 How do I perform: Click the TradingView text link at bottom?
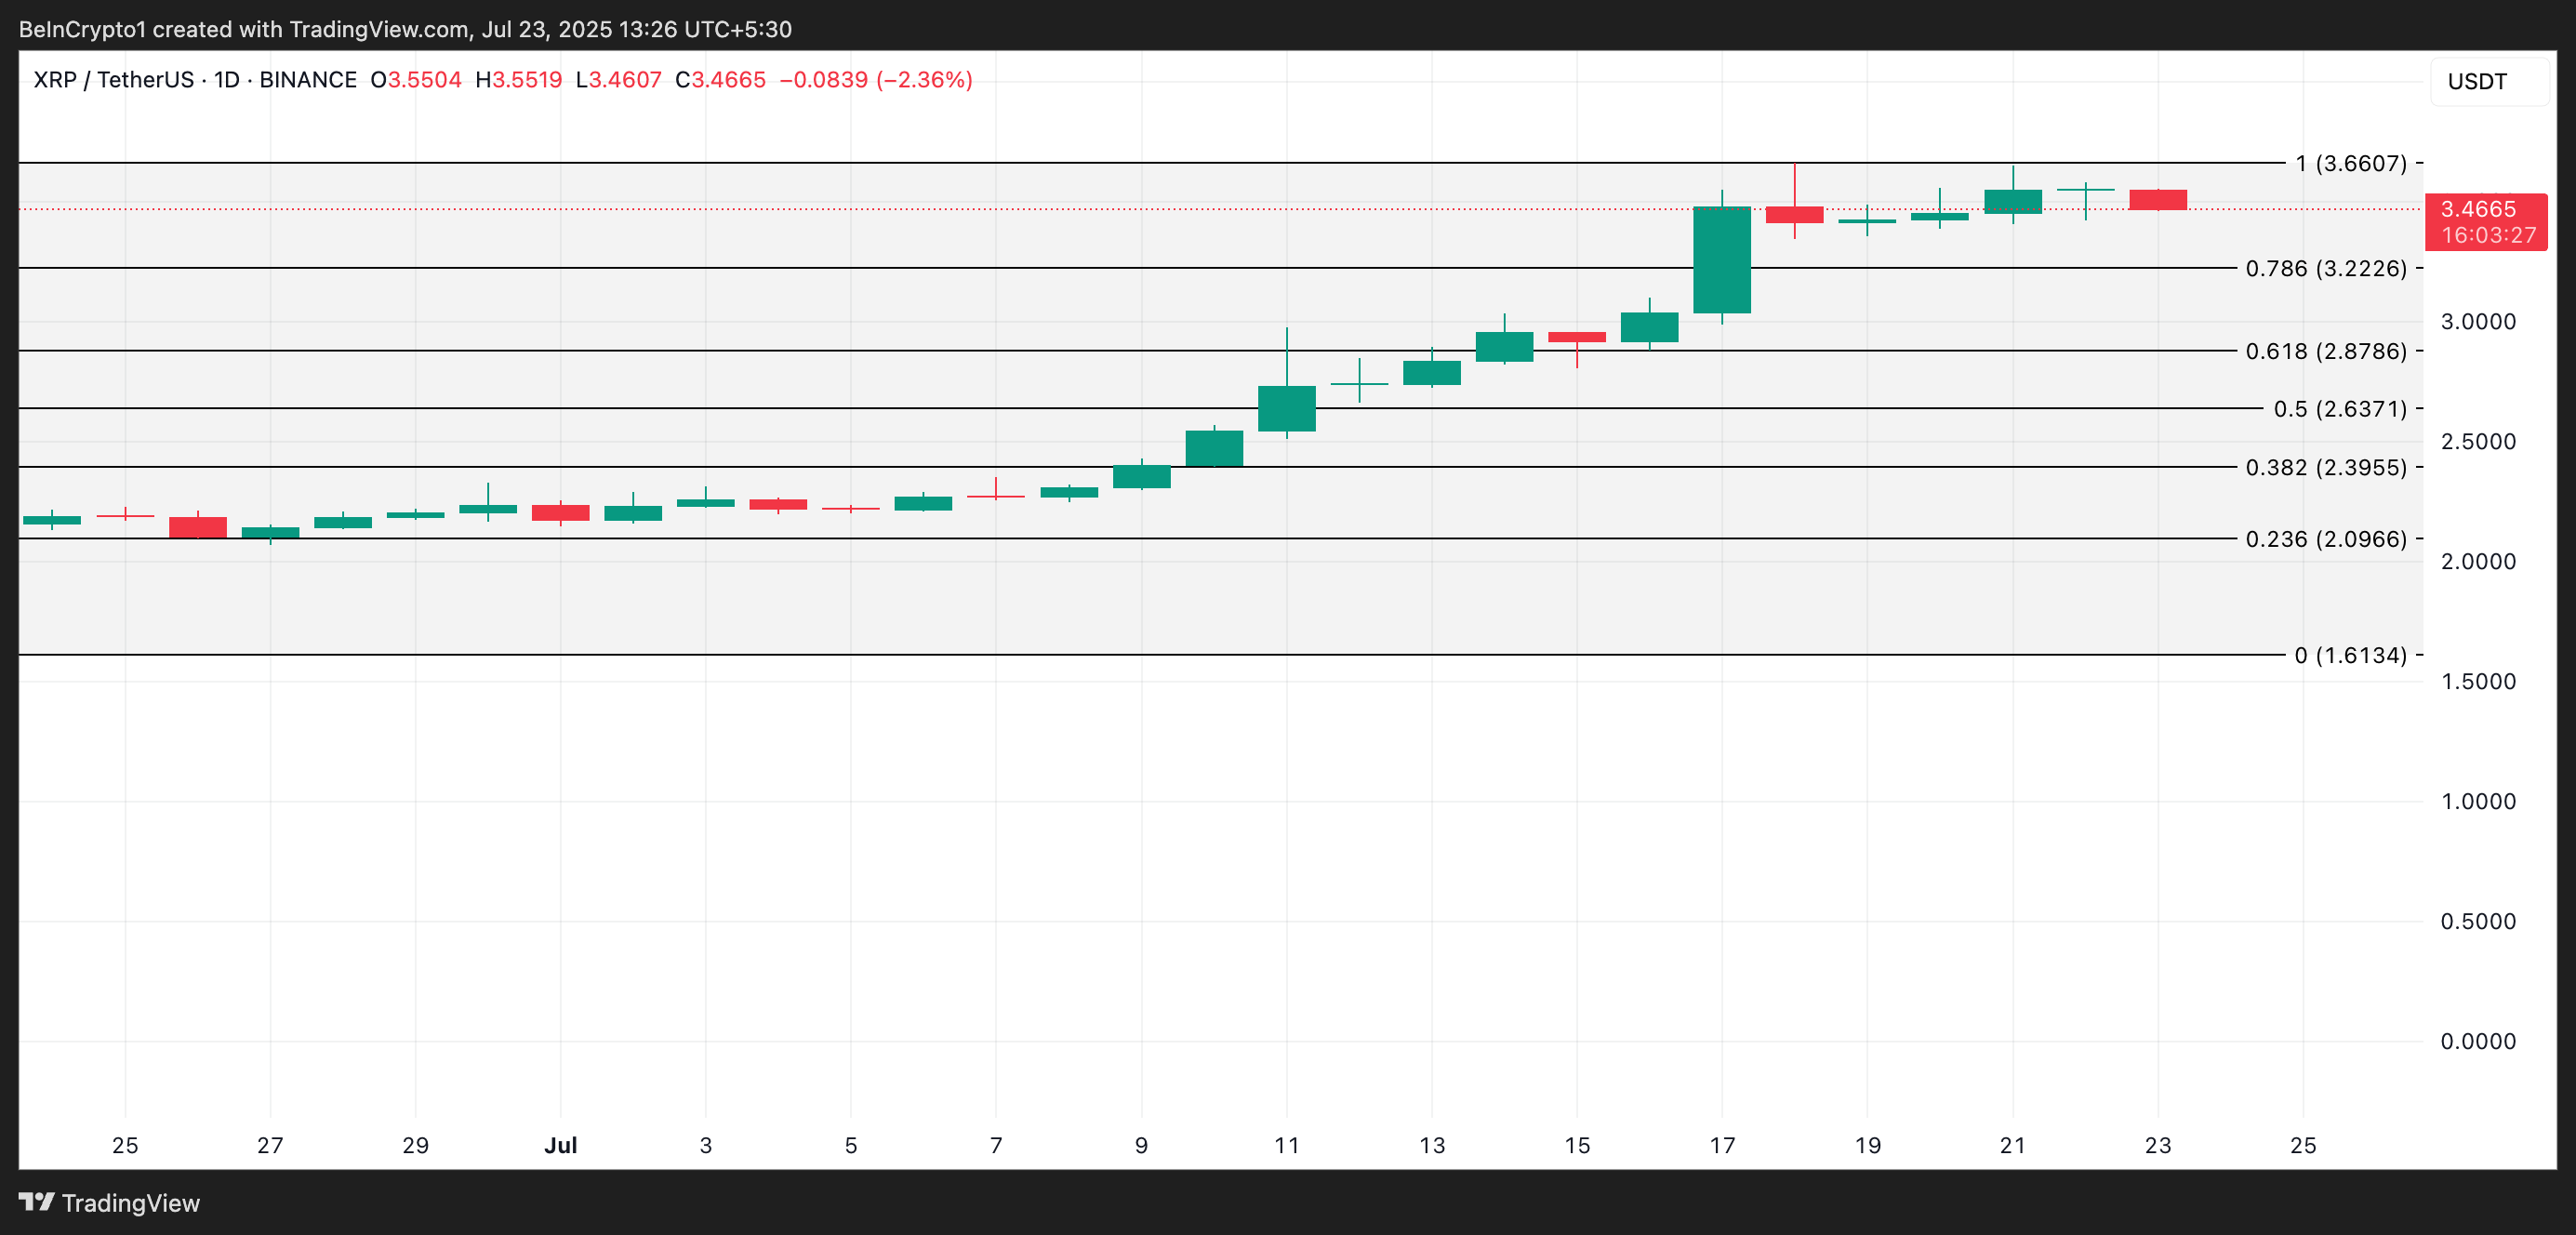[x=130, y=1203]
